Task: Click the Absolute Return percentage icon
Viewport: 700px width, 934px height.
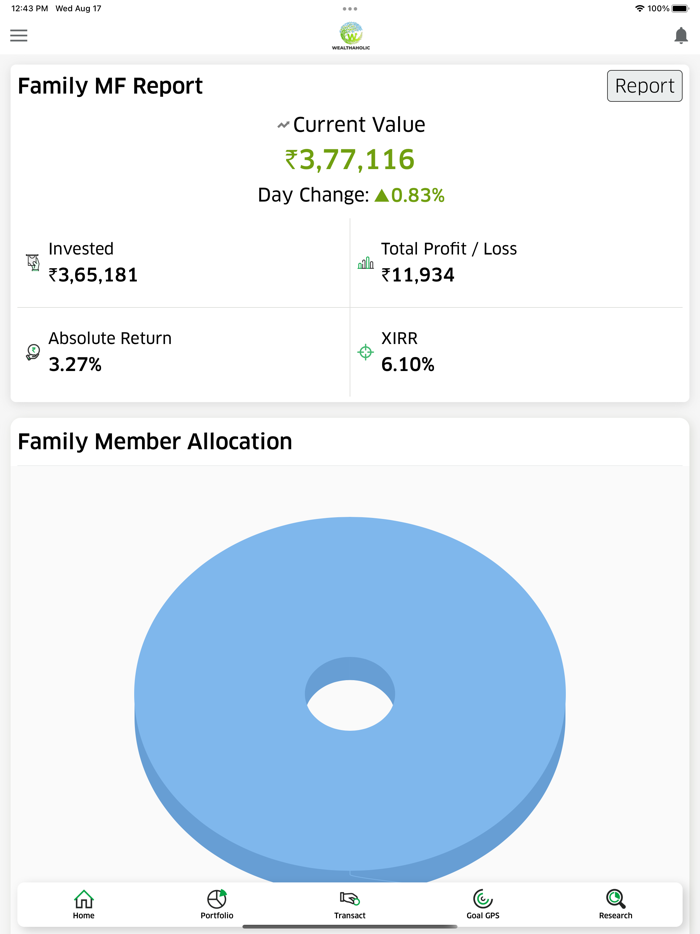Action: pos(31,351)
